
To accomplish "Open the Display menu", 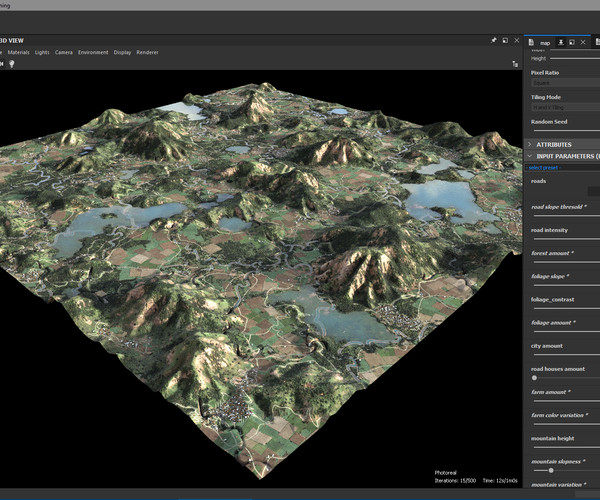I will pyautogui.click(x=122, y=52).
